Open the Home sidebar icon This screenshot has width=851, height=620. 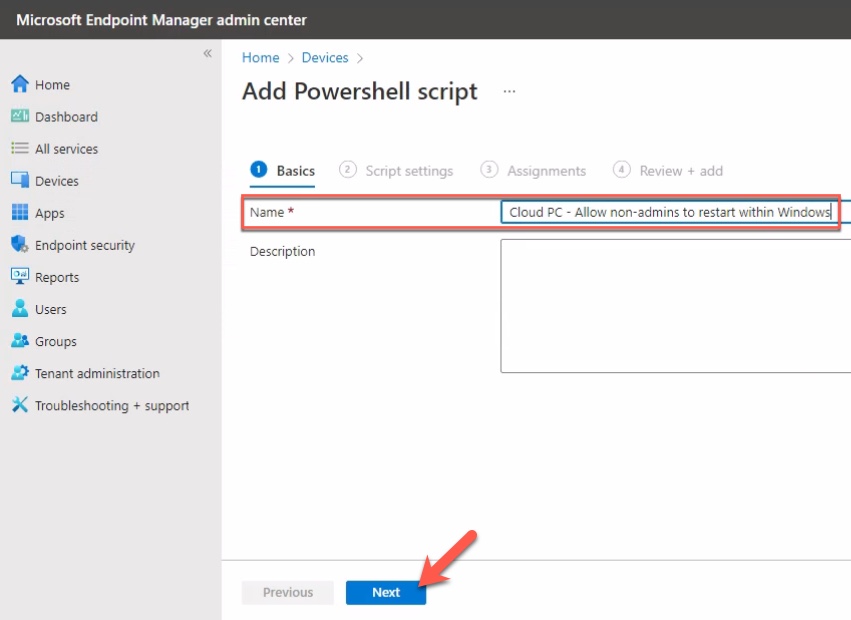[x=20, y=84]
